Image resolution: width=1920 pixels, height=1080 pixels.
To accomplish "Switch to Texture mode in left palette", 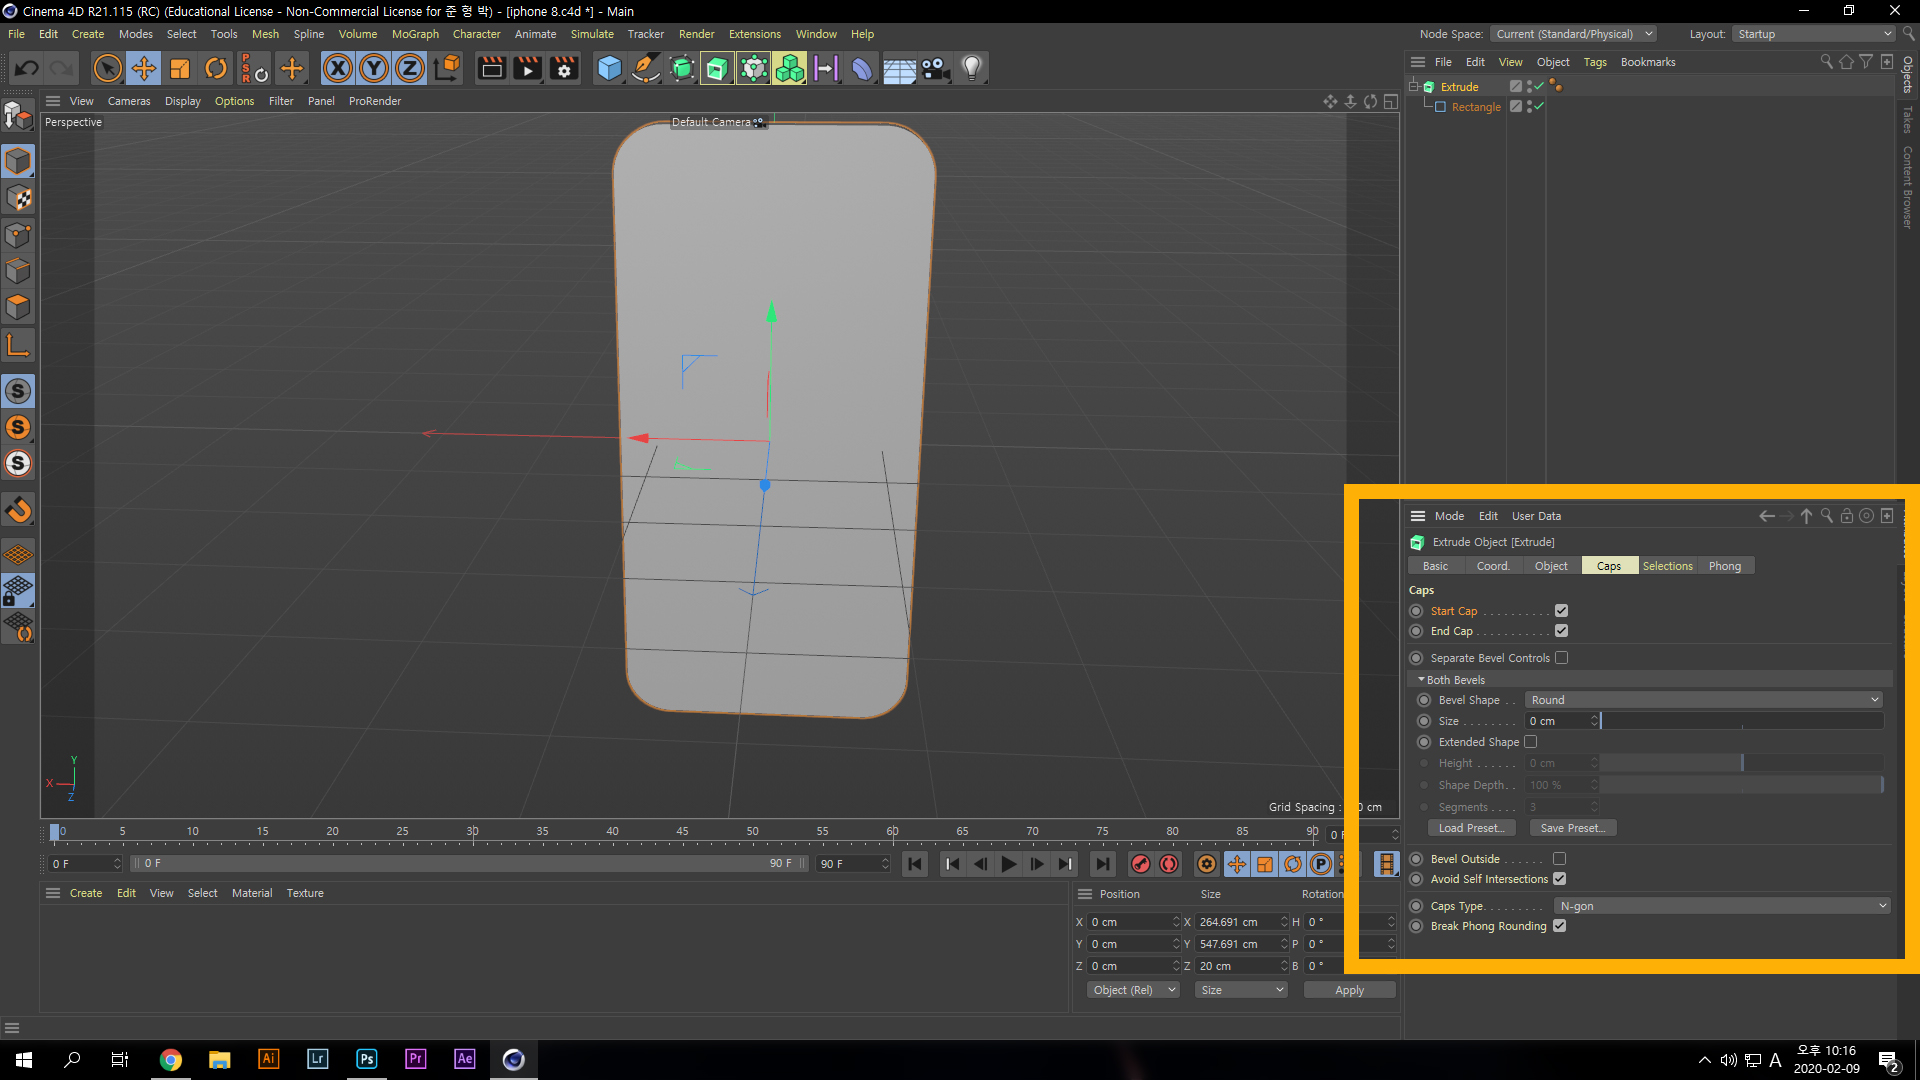I will 18,198.
